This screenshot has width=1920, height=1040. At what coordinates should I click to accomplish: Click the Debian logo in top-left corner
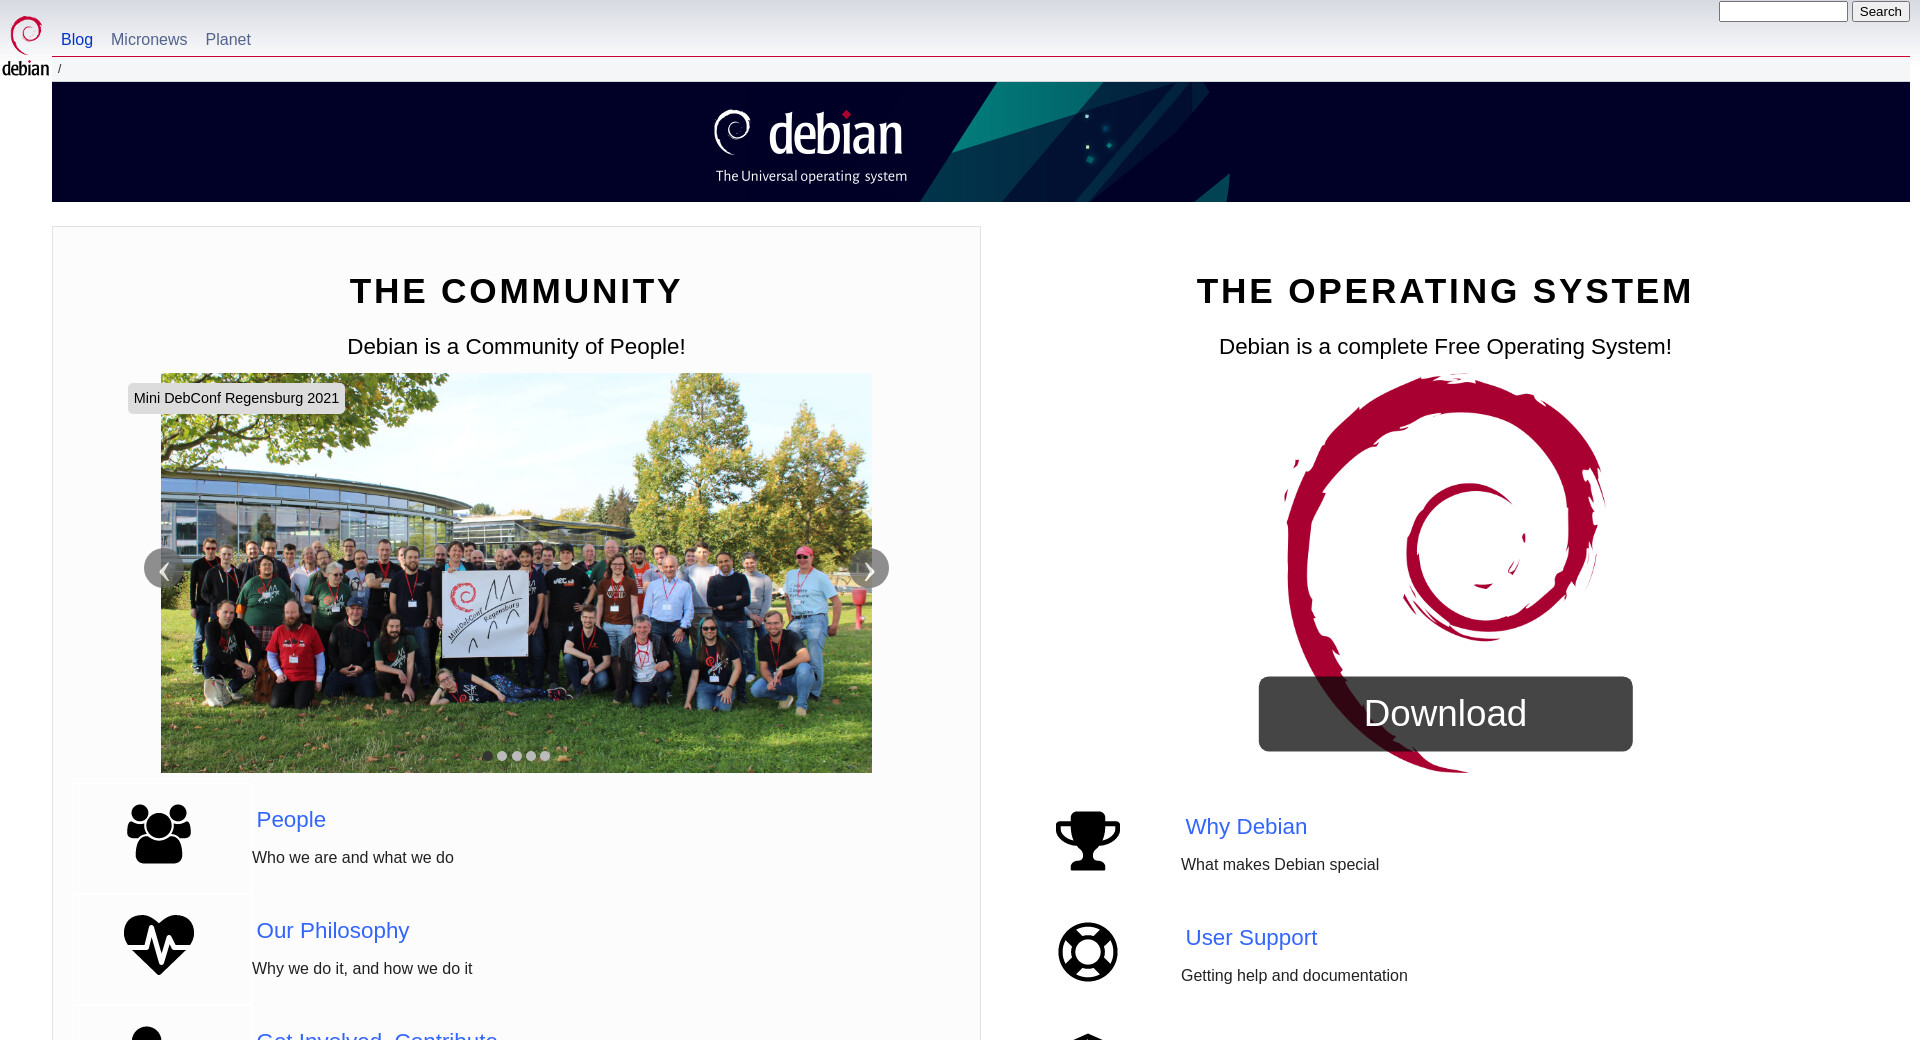[x=26, y=45]
